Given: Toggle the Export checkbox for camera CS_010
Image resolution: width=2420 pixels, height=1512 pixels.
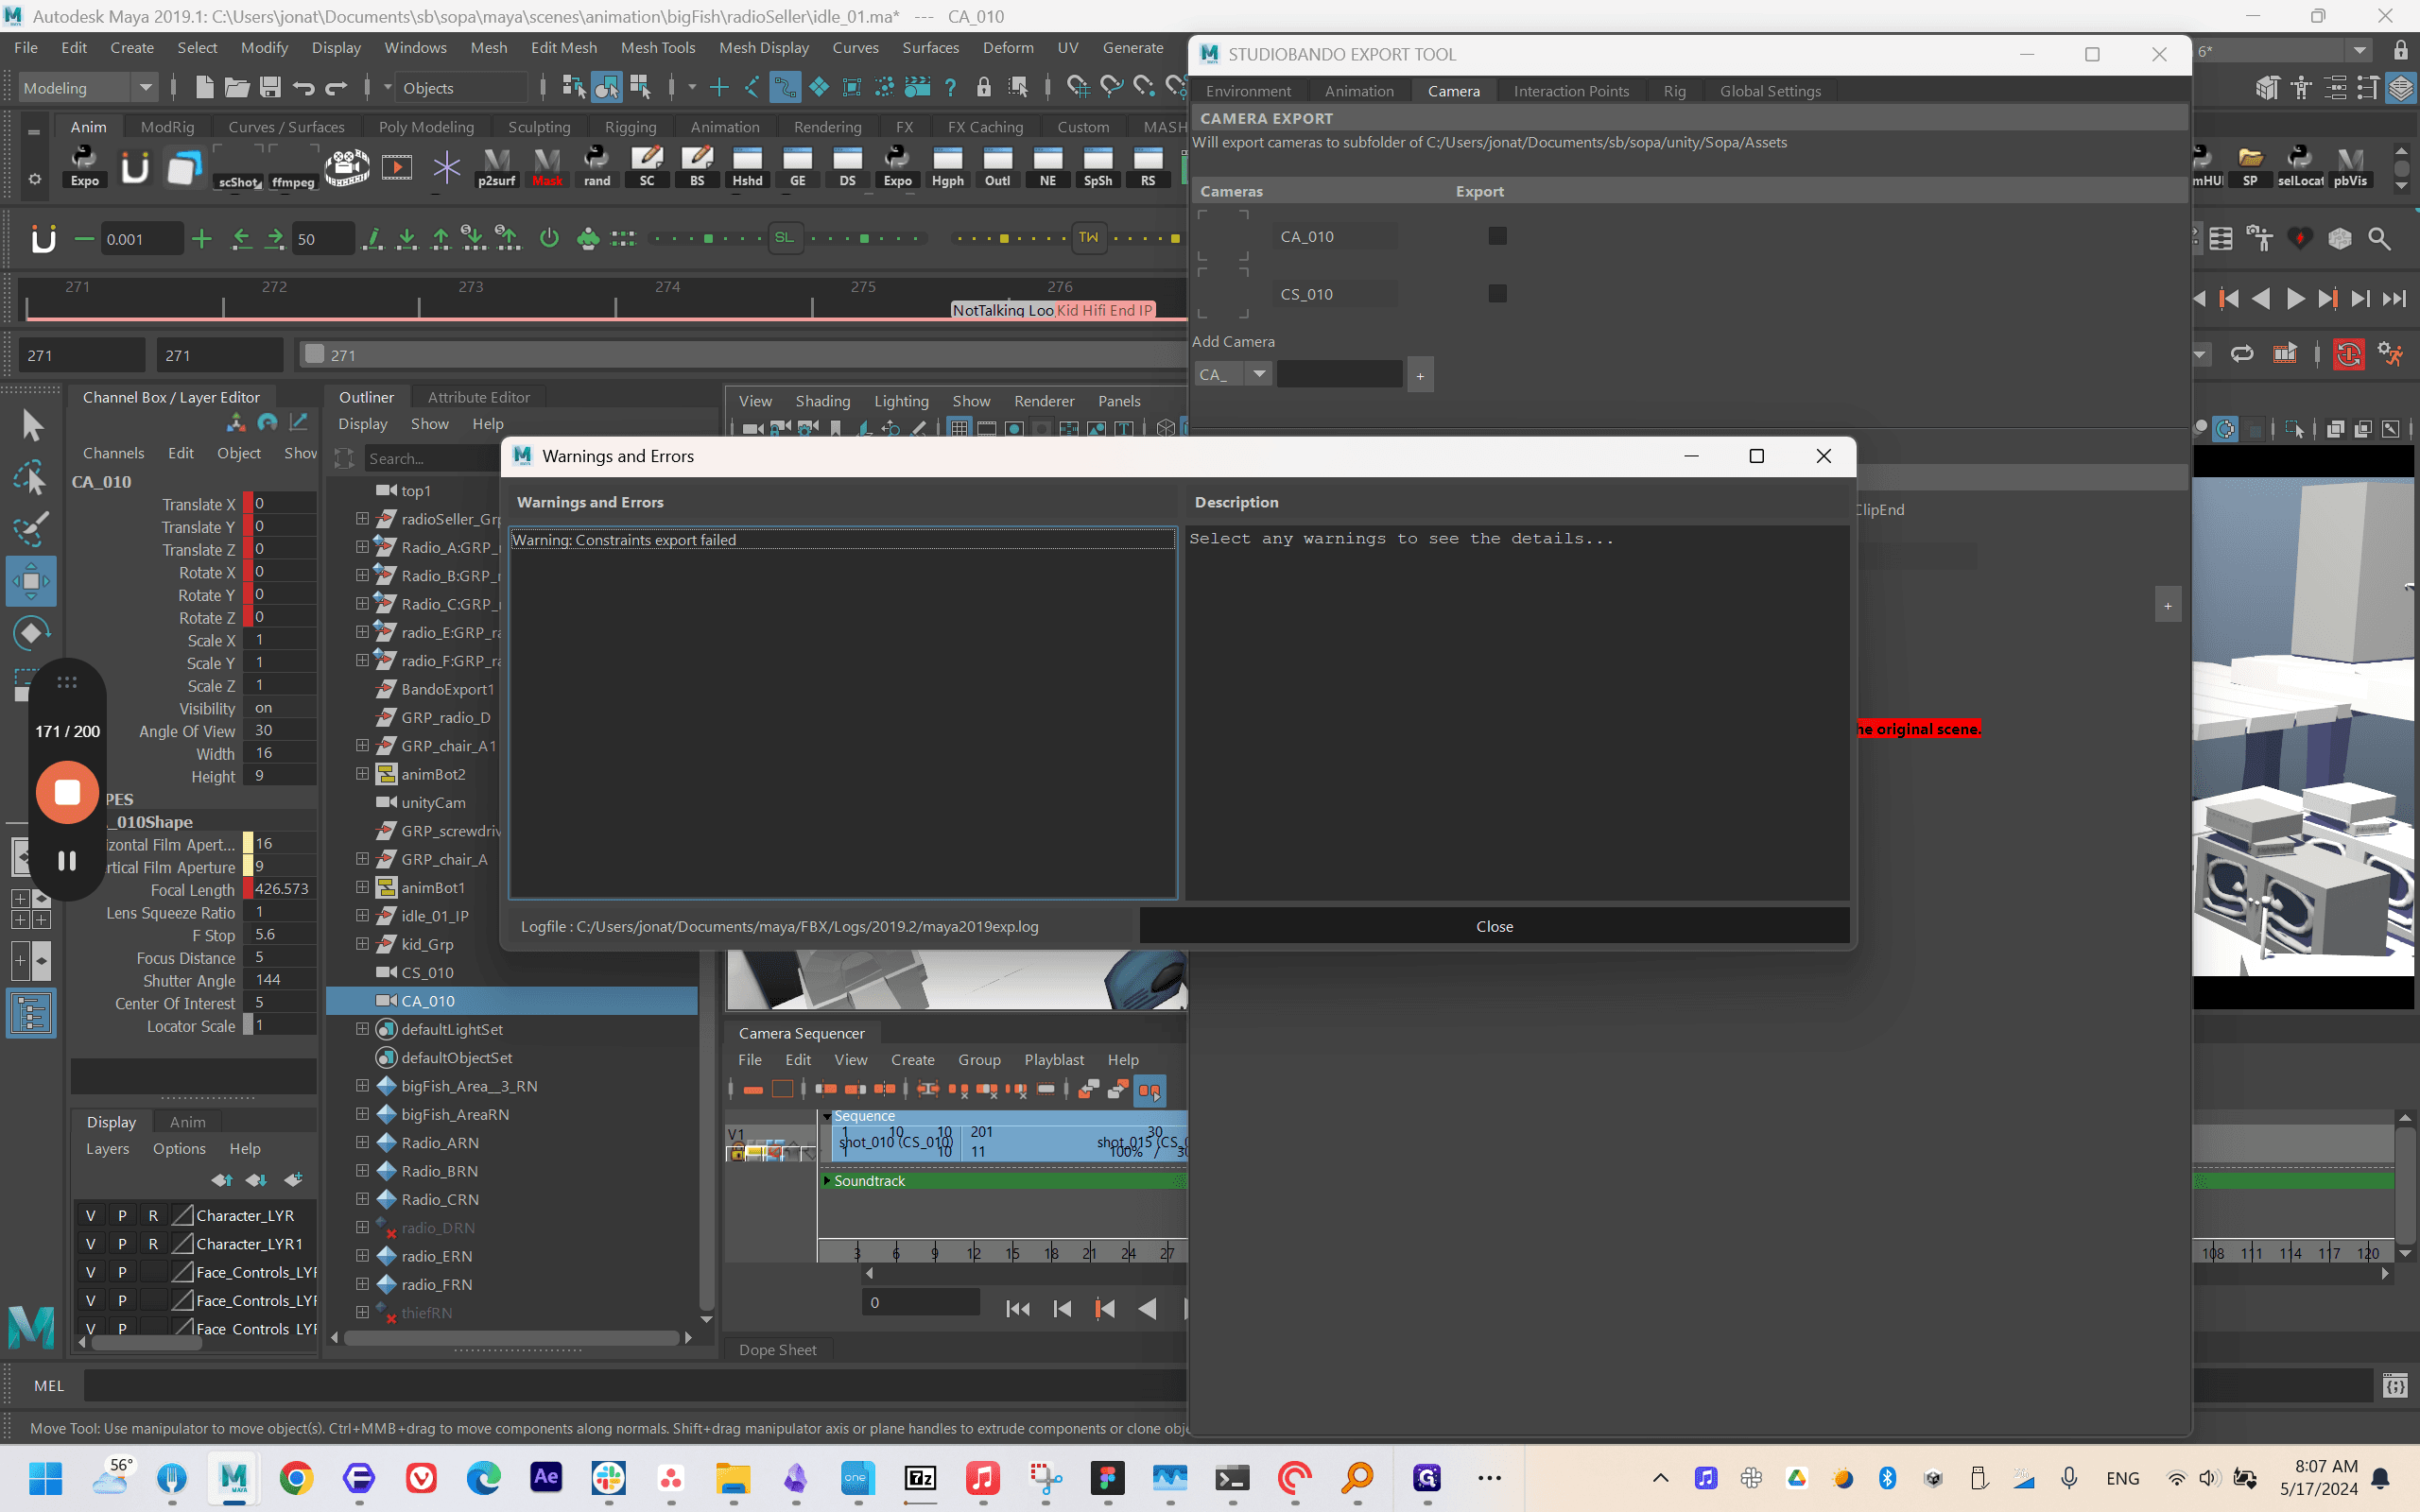Looking at the screenshot, I should coord(1497,293).
